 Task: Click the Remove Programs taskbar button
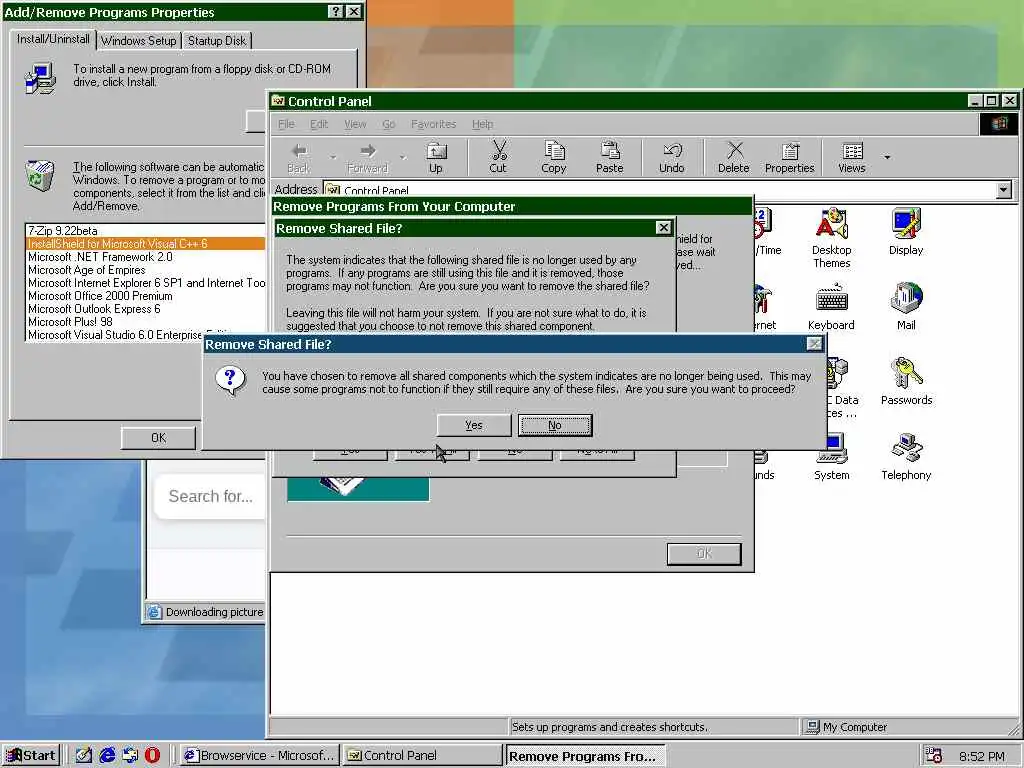(x=585, y=756)
